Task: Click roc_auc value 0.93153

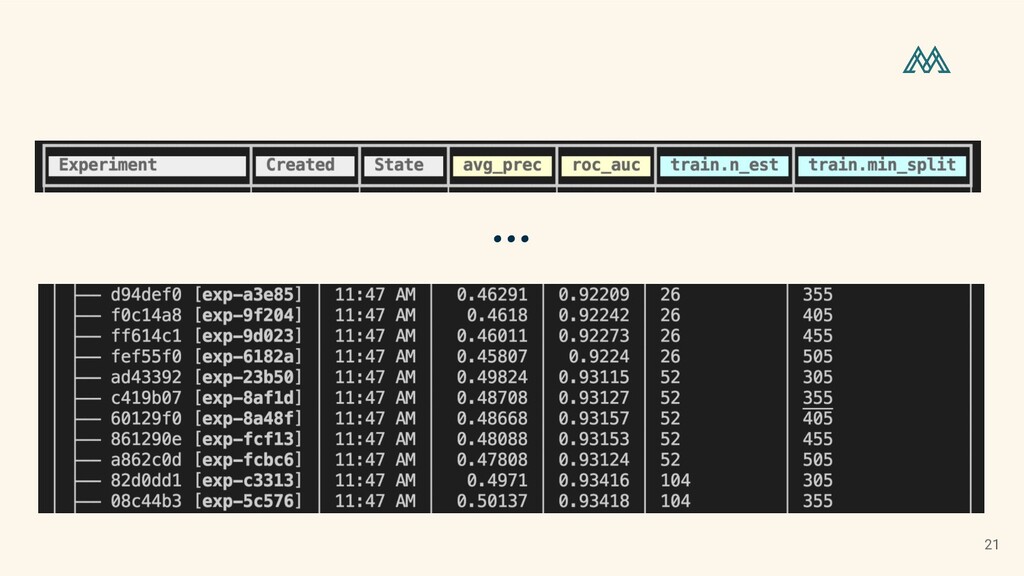Action: click(594, 440)
